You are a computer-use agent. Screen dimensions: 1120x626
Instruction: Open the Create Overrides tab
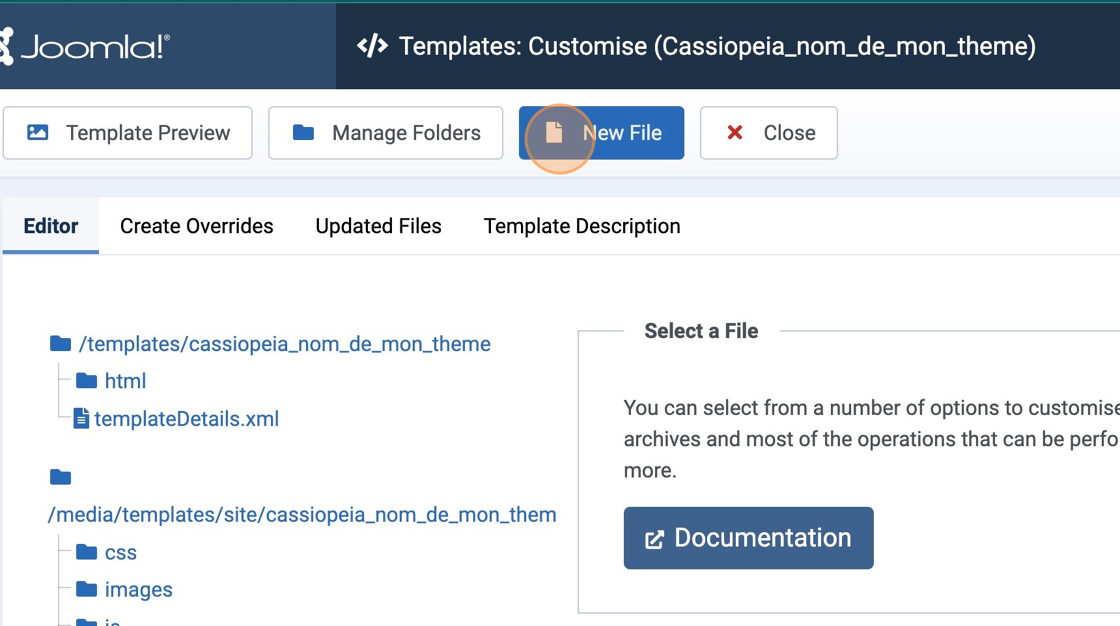tap(196, 226)
